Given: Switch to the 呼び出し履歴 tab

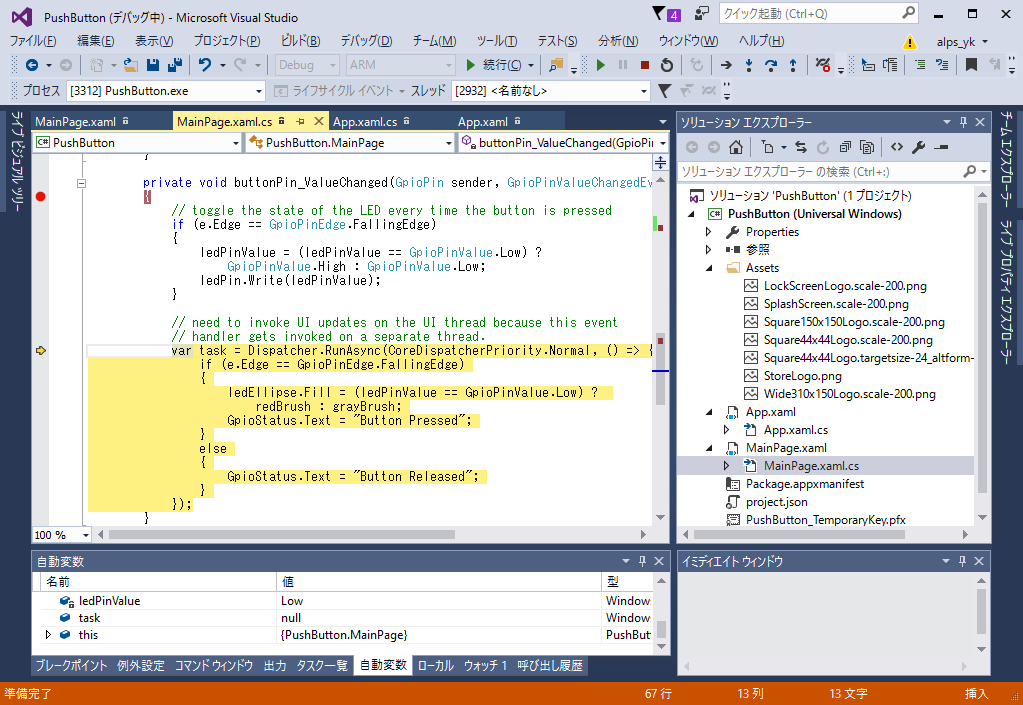Looking at the screenshot, I should pos(549,665).
